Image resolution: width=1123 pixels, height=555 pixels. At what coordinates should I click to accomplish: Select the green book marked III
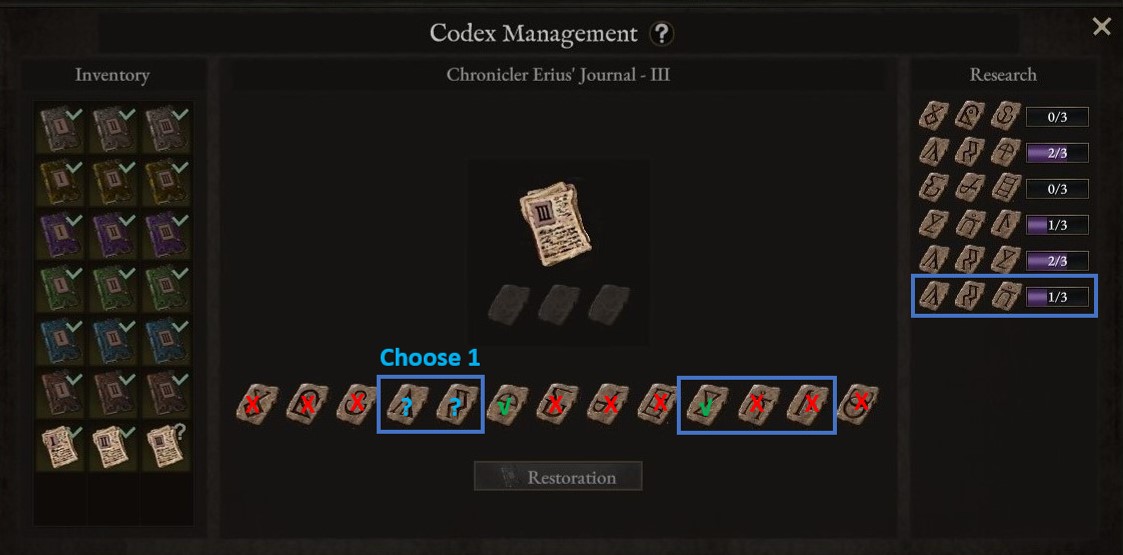166,289
